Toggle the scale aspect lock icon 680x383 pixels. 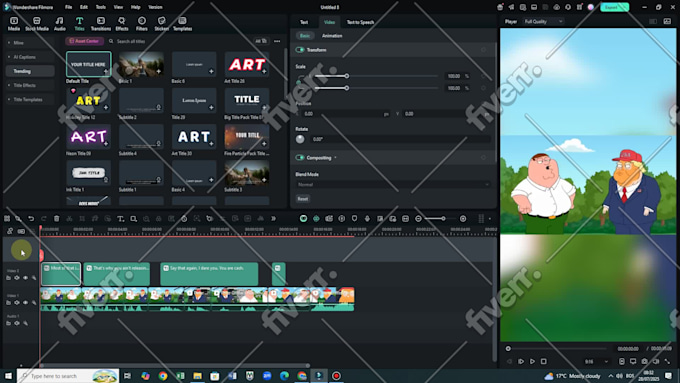pos(299,82)
